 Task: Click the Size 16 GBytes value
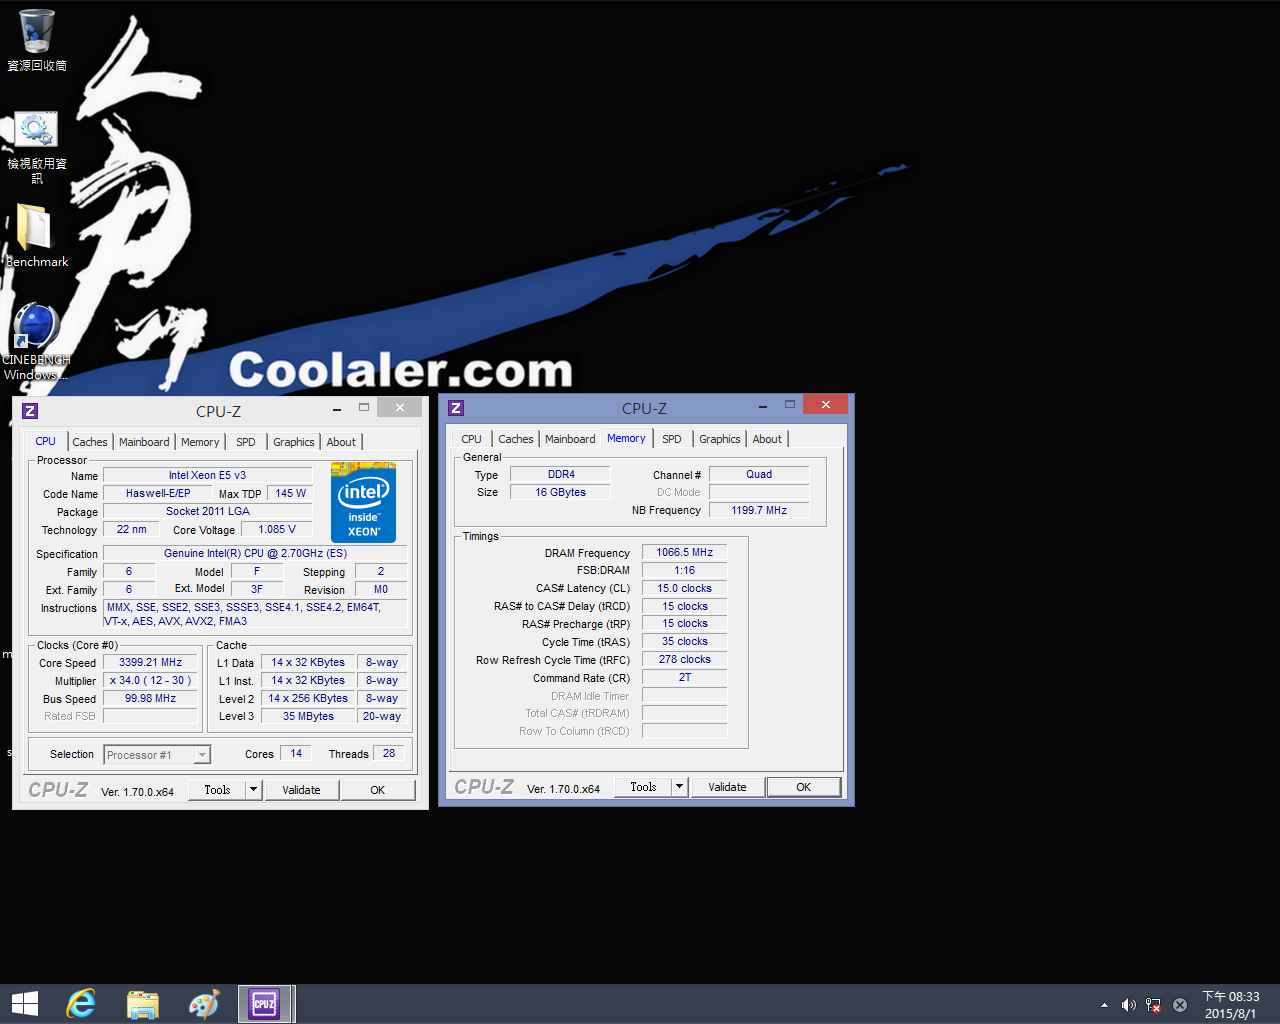click(x=560, y=492)
